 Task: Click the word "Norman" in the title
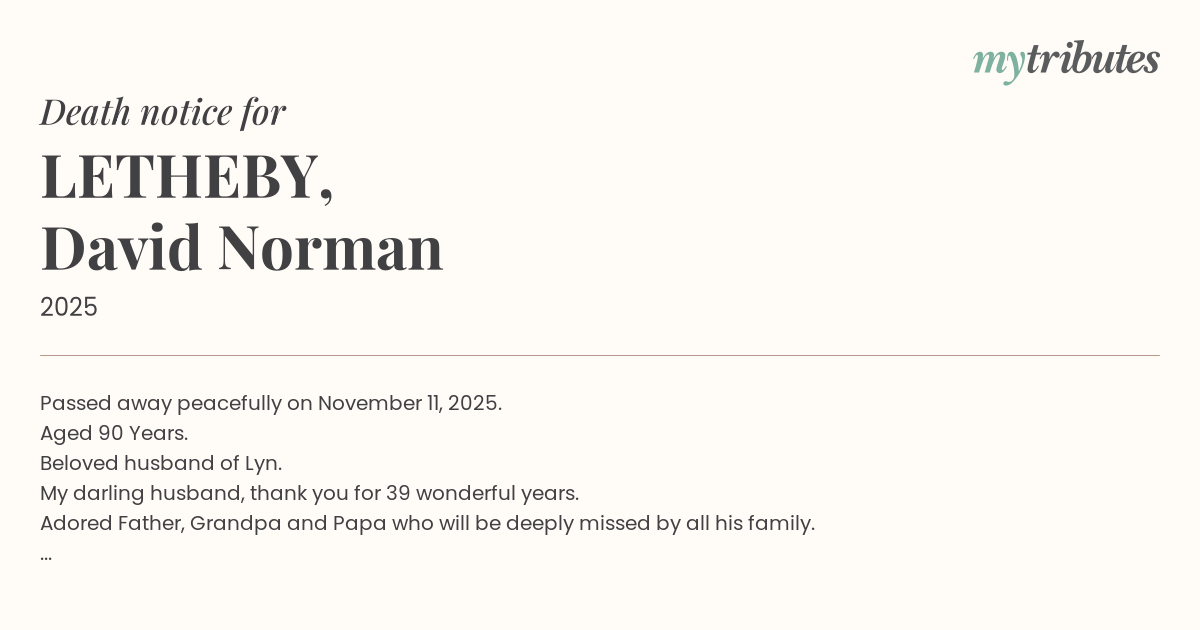click(x=330, y=247)
